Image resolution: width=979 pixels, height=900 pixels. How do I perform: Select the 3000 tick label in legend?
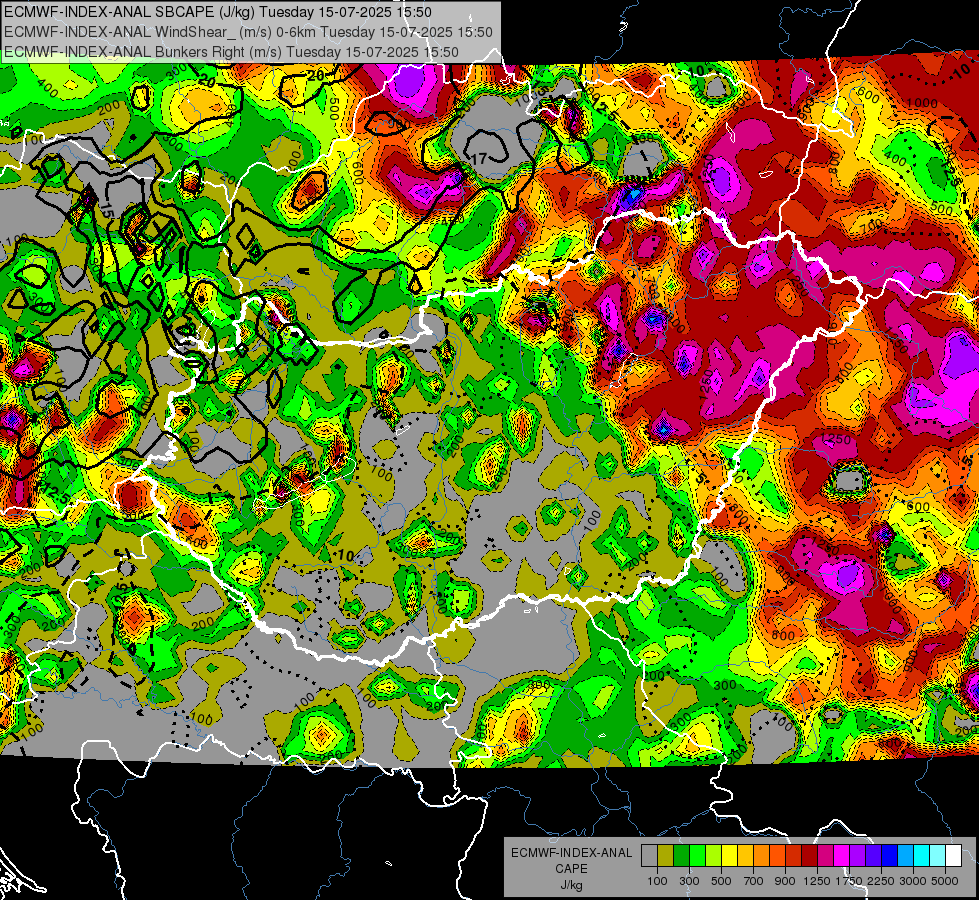(x=913, y=881)
